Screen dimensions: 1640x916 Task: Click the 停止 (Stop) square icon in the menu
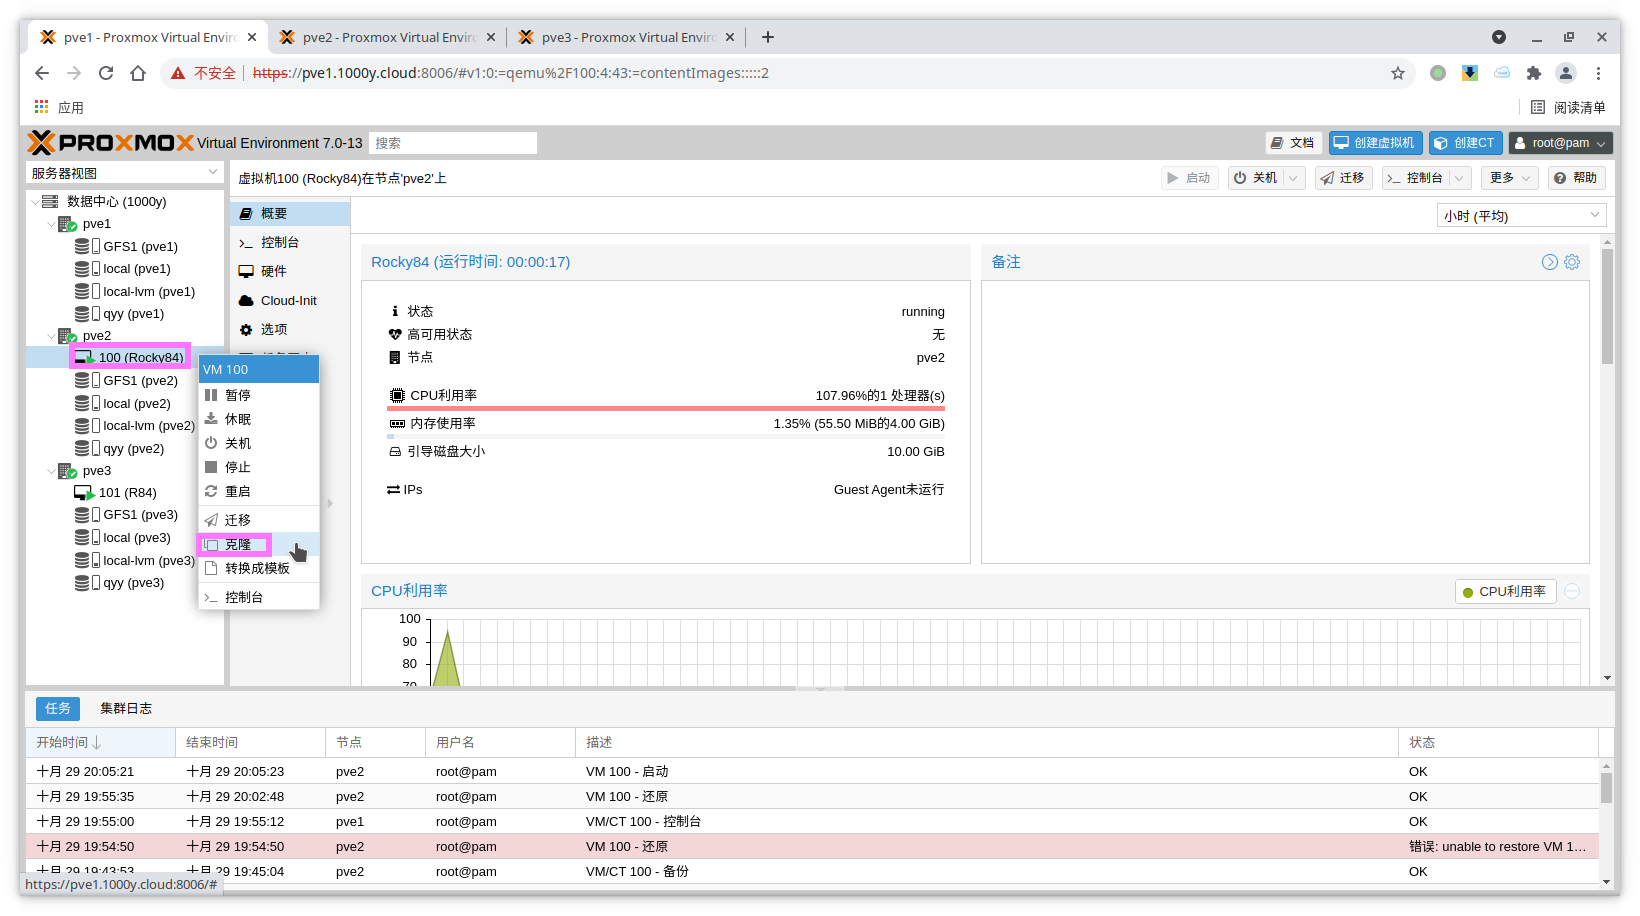coord(211,468)
